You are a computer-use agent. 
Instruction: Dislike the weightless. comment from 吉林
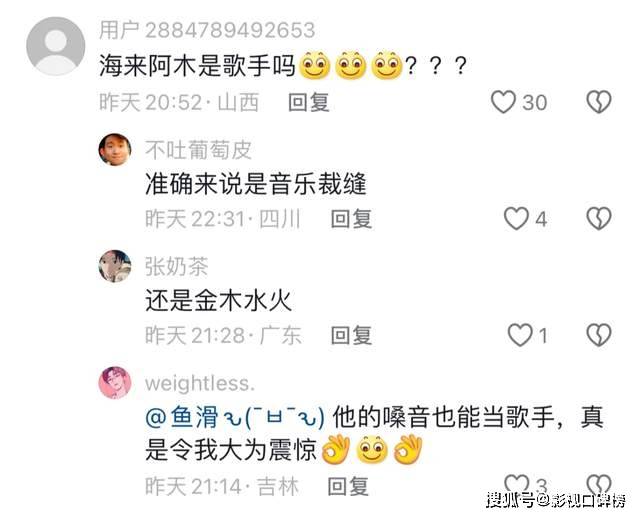click(x=599, y=484)
